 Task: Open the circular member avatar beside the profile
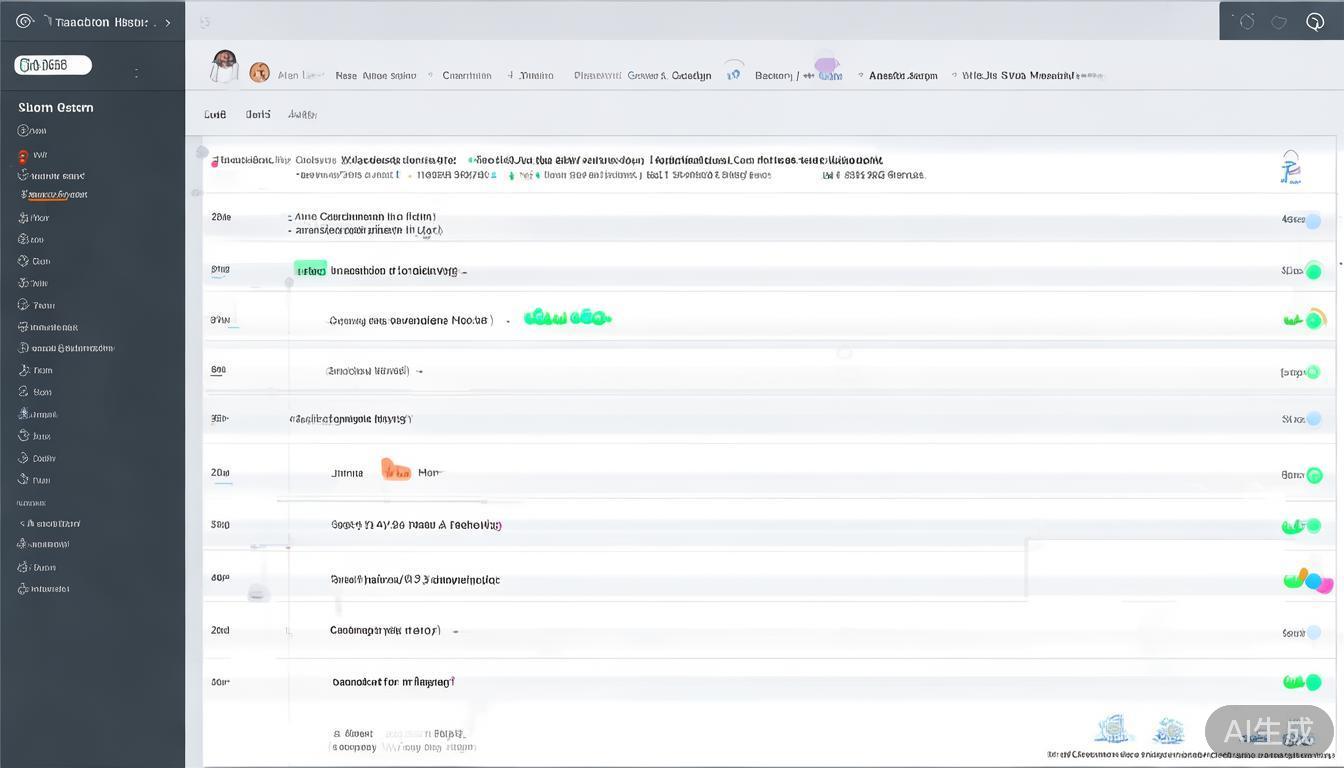[260, 72]
